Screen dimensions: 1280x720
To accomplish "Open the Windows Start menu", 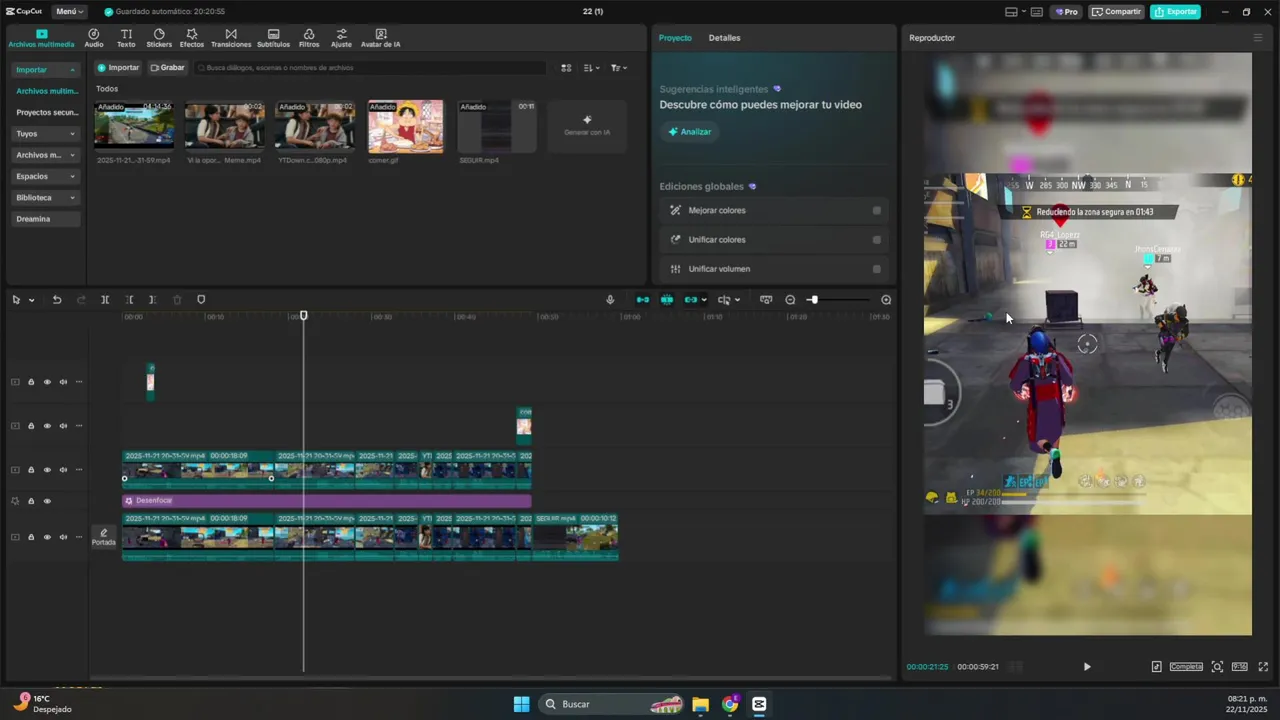I will (x=521, y=704).
